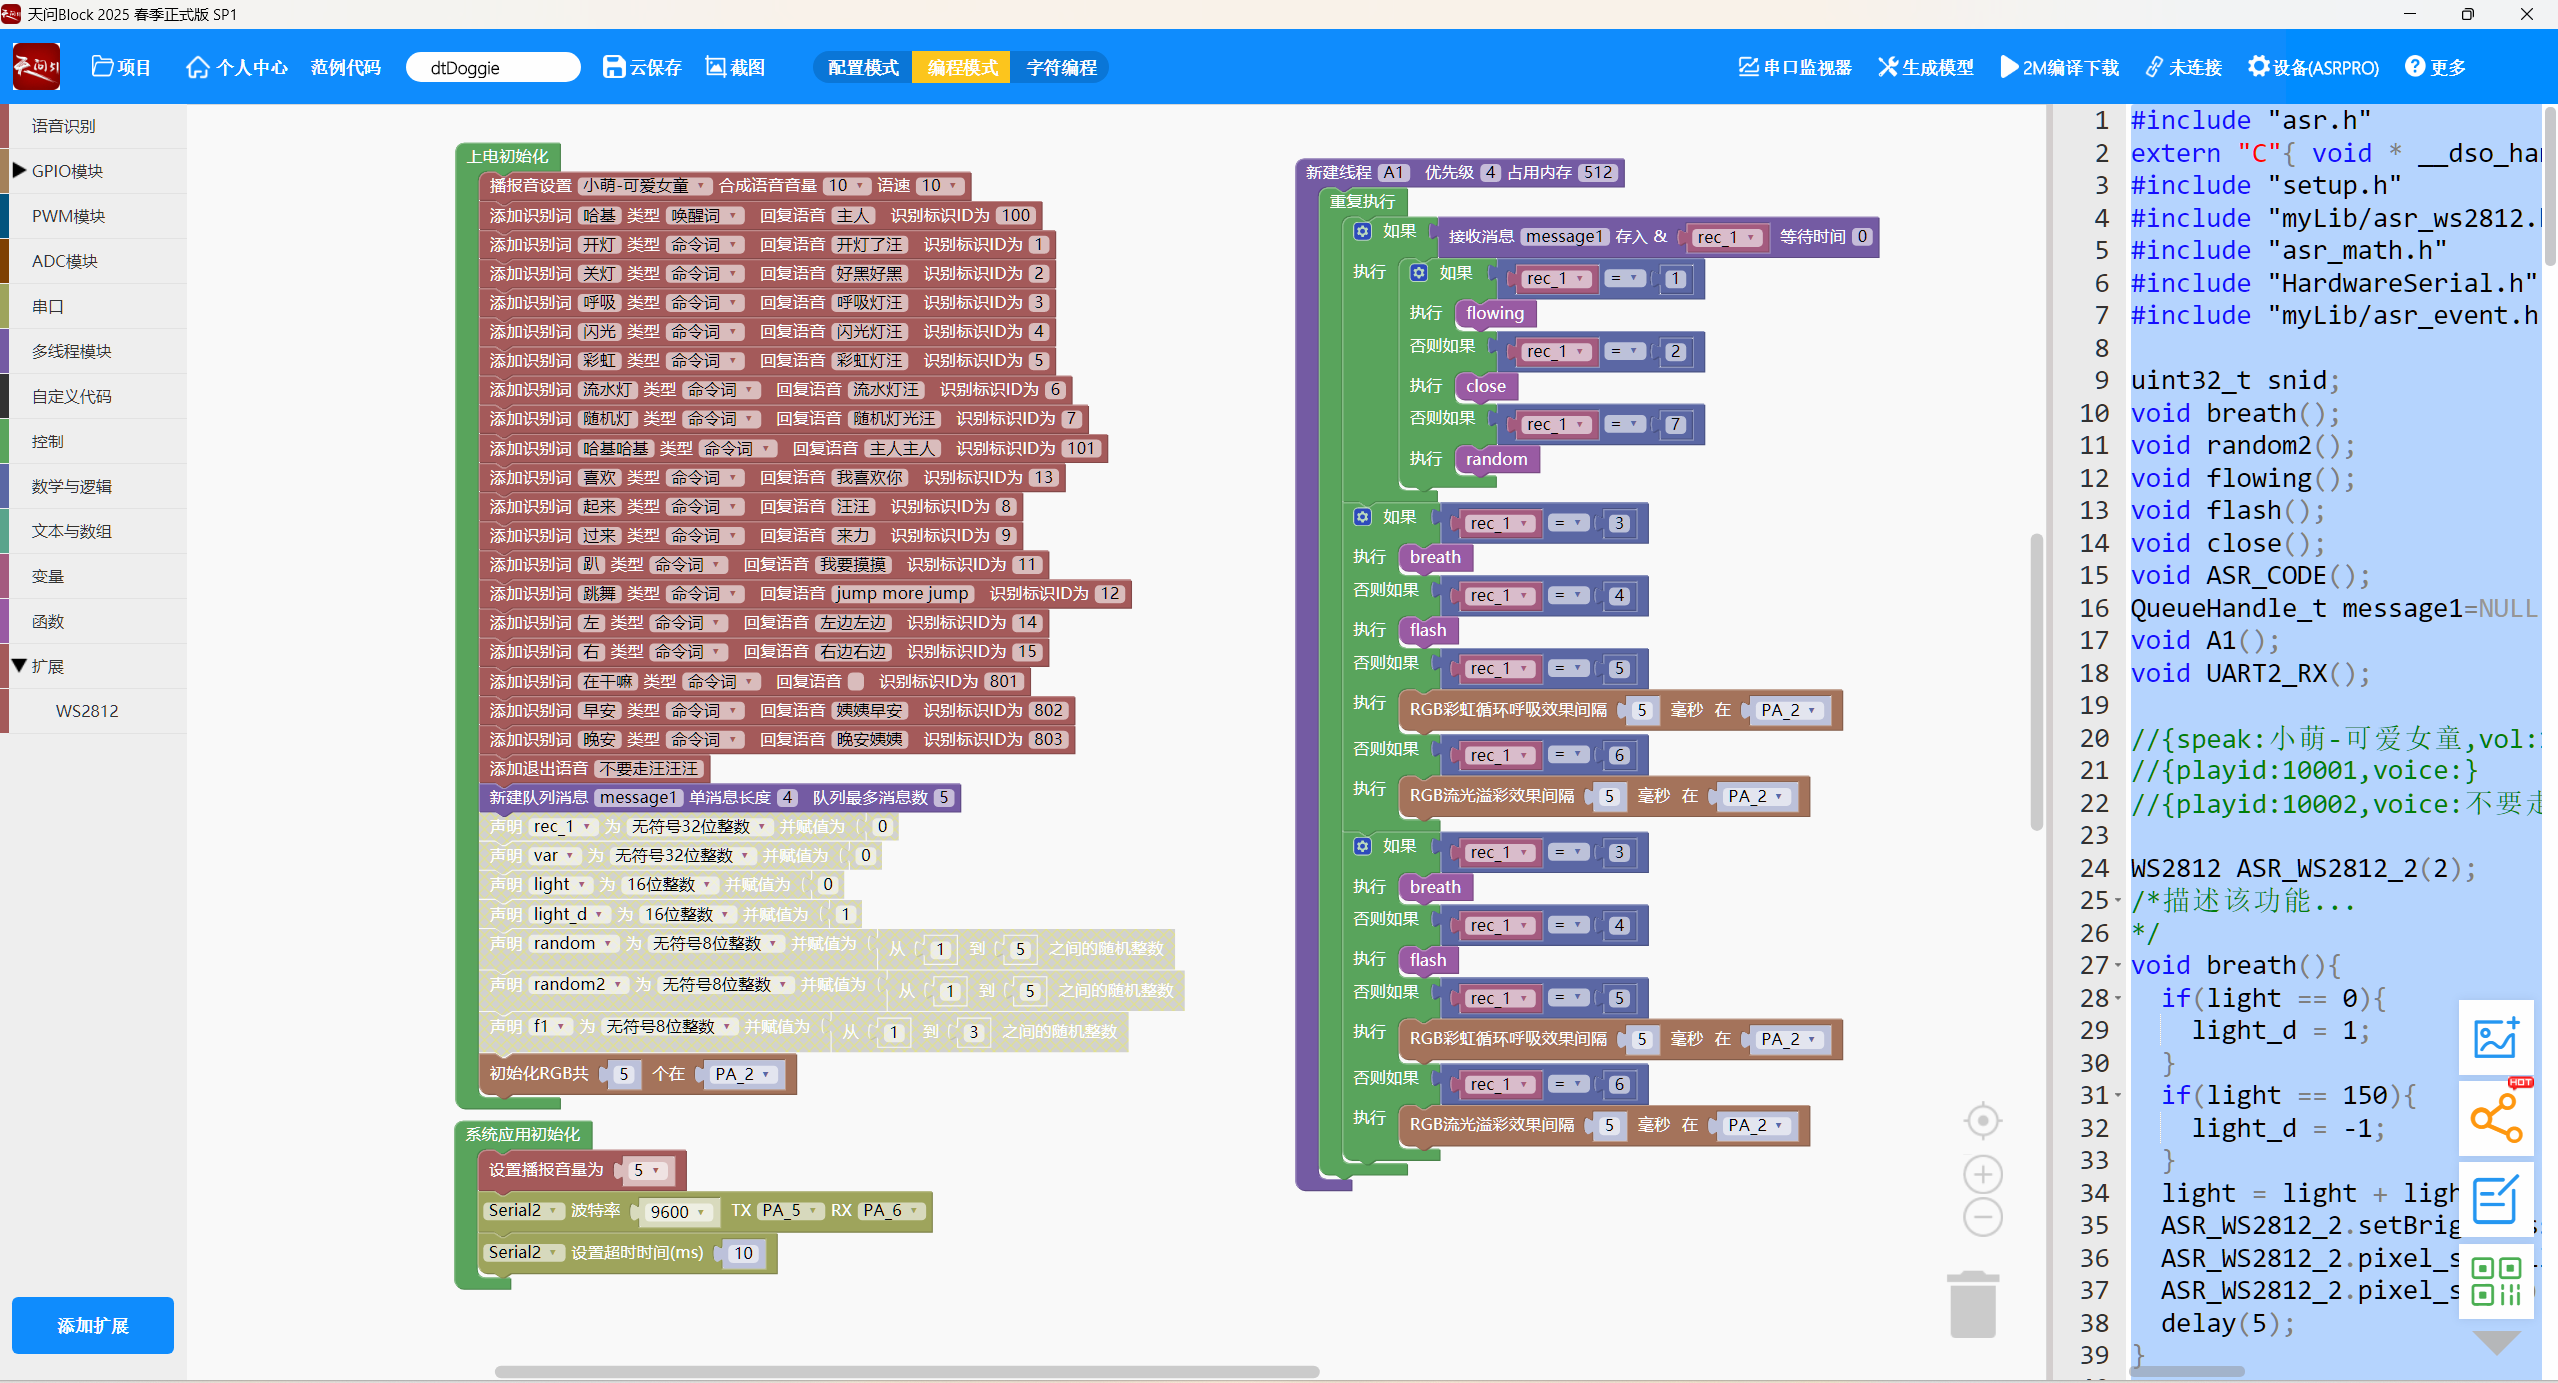Open the 设置播报音量为 5 dropdown
The width and height of the screenshot is (2558, 1383).
(646, 1170)
